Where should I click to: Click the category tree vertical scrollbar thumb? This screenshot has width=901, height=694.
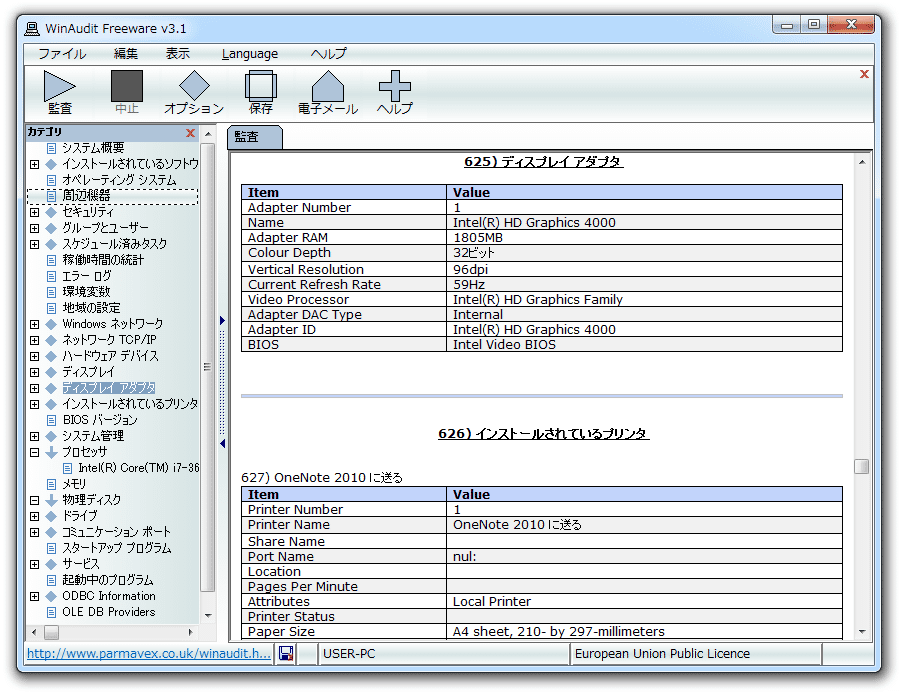(x=207, y=368)
